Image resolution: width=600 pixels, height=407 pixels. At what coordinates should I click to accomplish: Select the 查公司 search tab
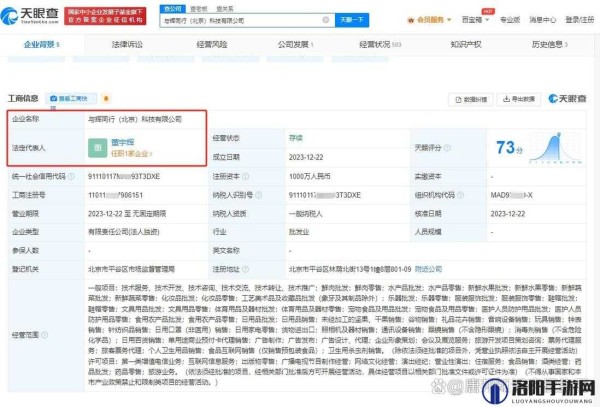[x=173, y=9]
